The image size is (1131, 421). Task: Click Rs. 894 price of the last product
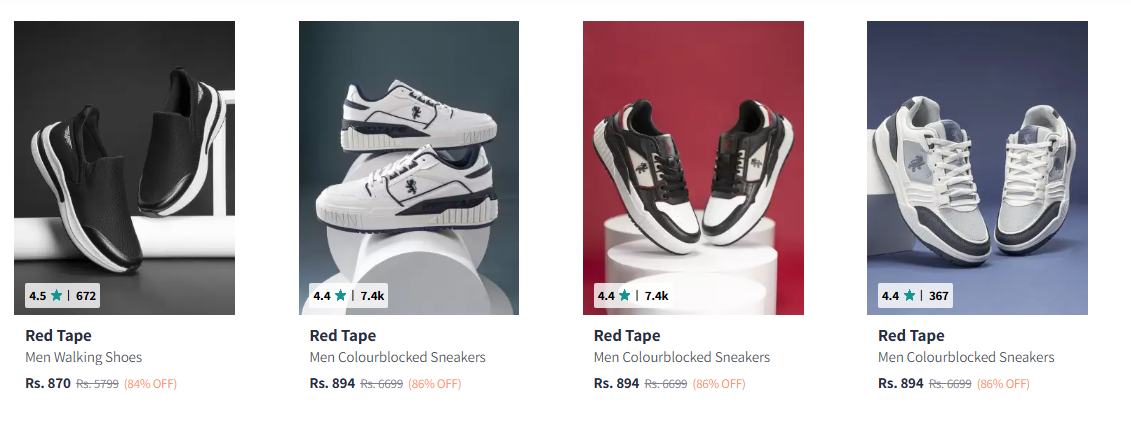[901, 383]
